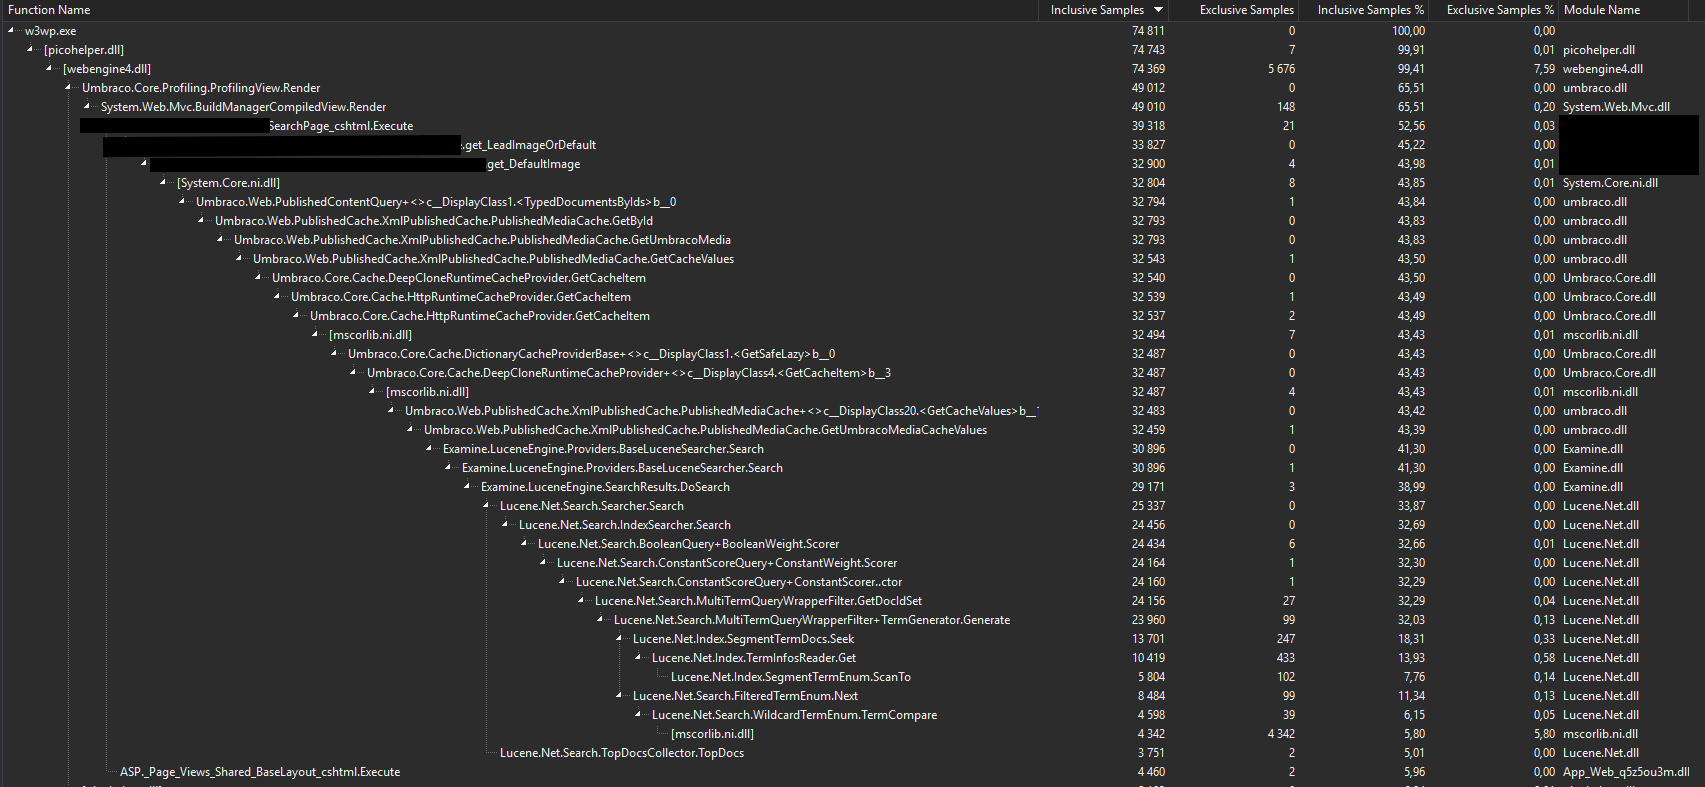Collapse the PublishedMediaCache.GetUmbracoMedia node

221,240
